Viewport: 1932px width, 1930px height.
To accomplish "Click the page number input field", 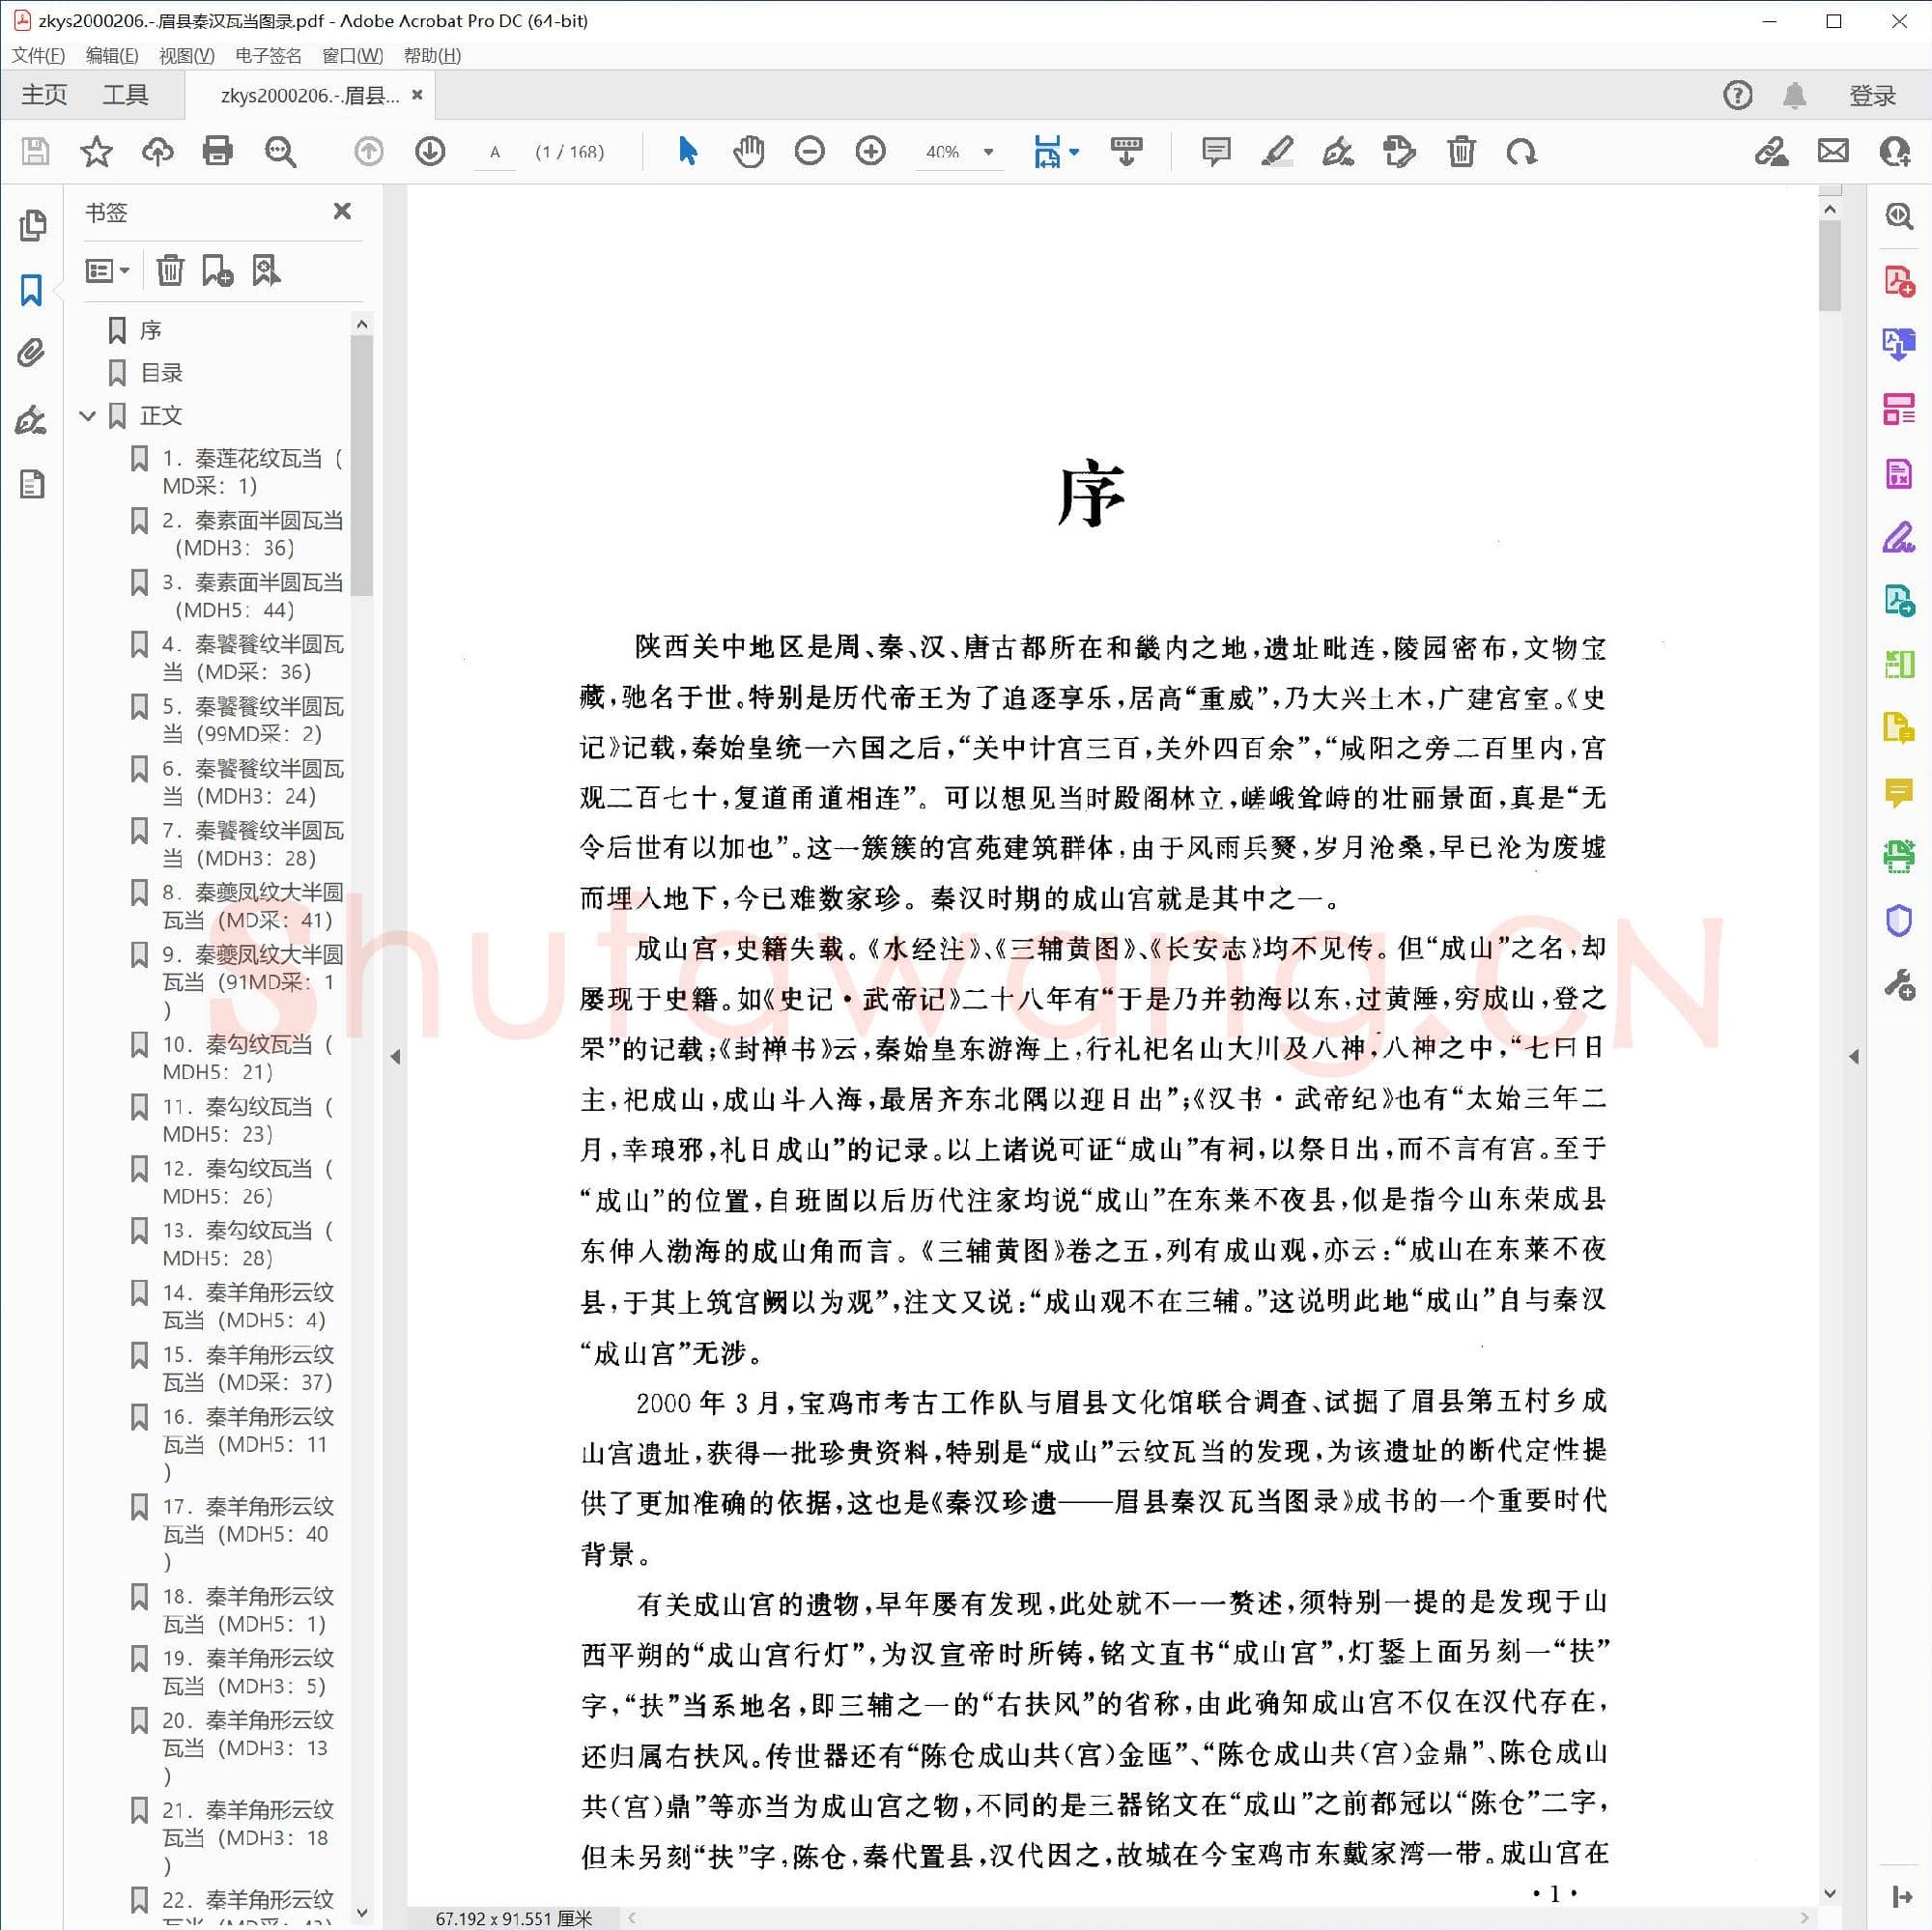I will click(495, 152).
